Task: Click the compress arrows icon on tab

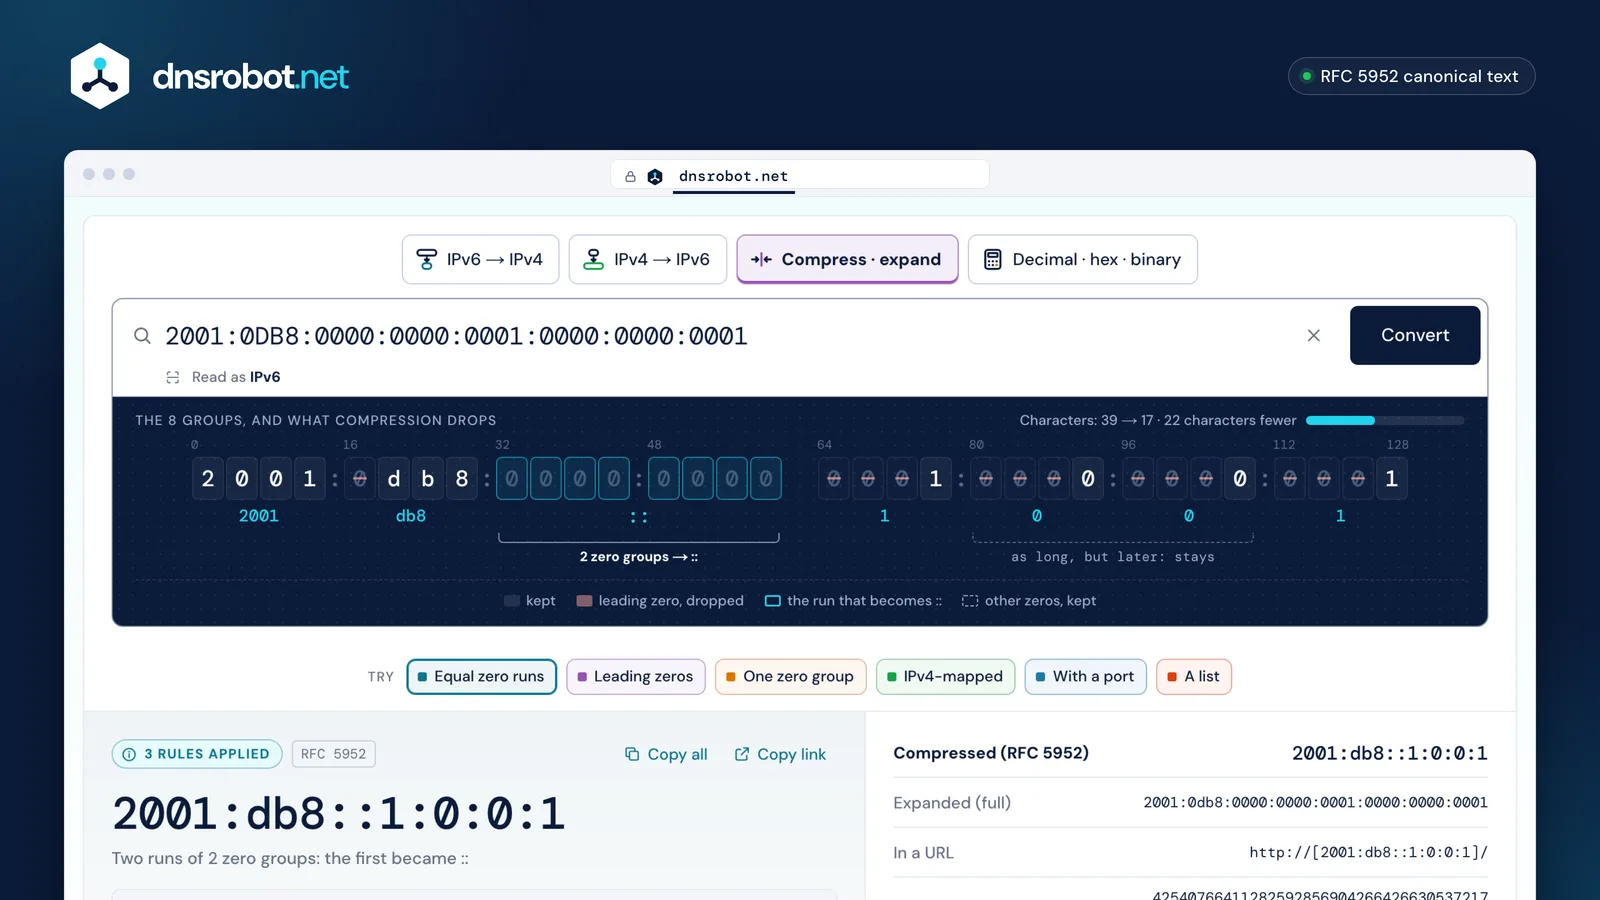Action: tap(761, 259)
